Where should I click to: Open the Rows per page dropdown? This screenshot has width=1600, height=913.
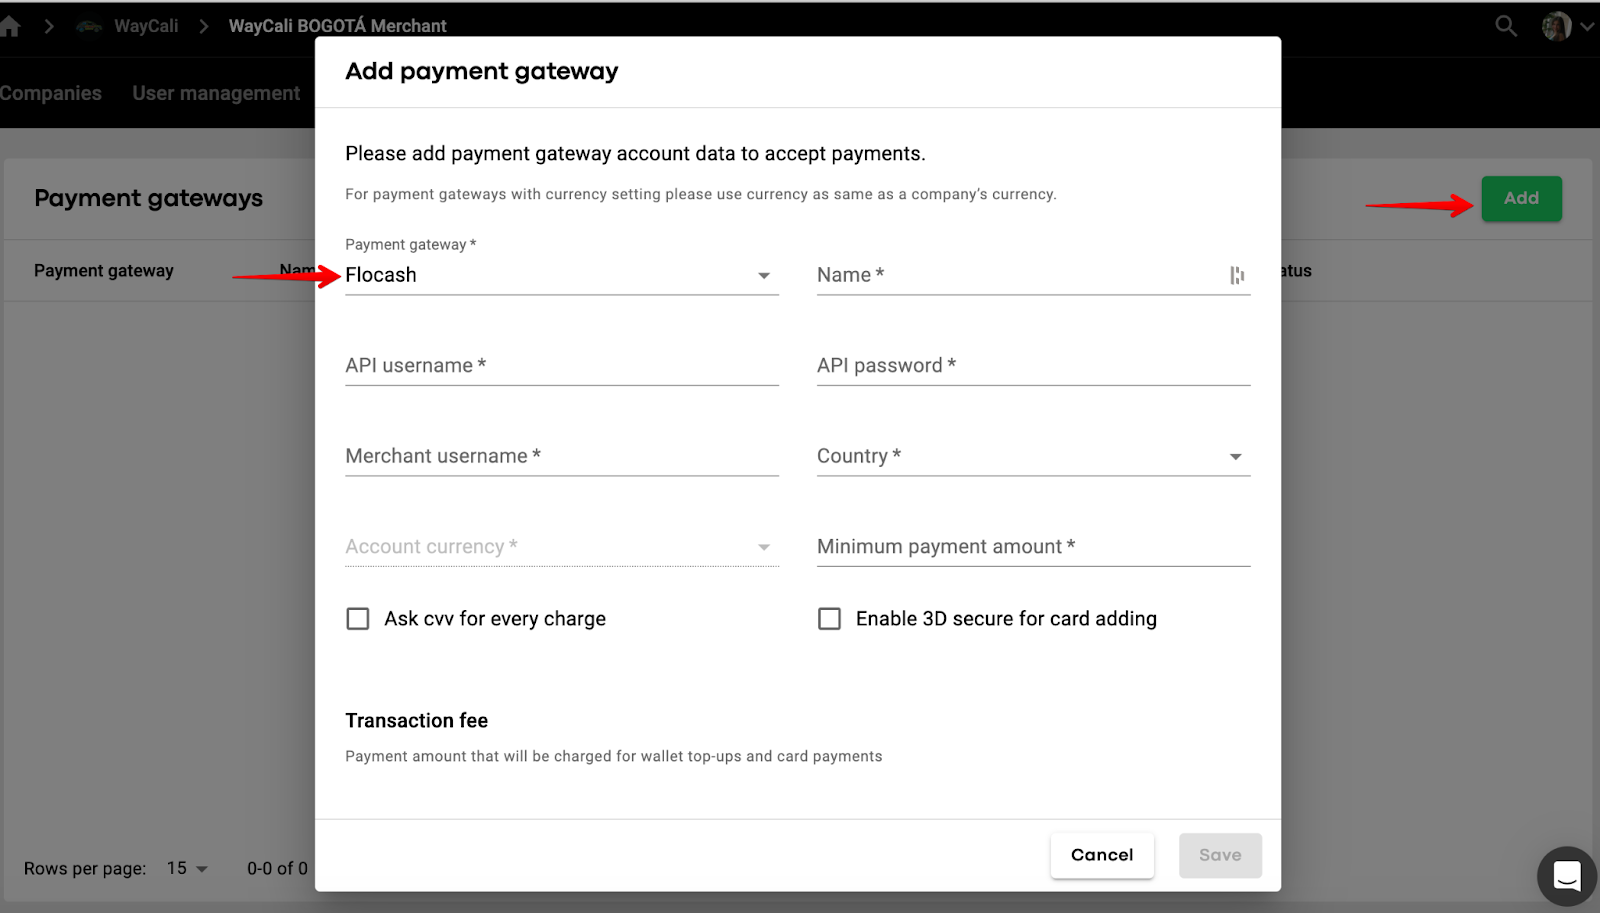pos(187,868)
